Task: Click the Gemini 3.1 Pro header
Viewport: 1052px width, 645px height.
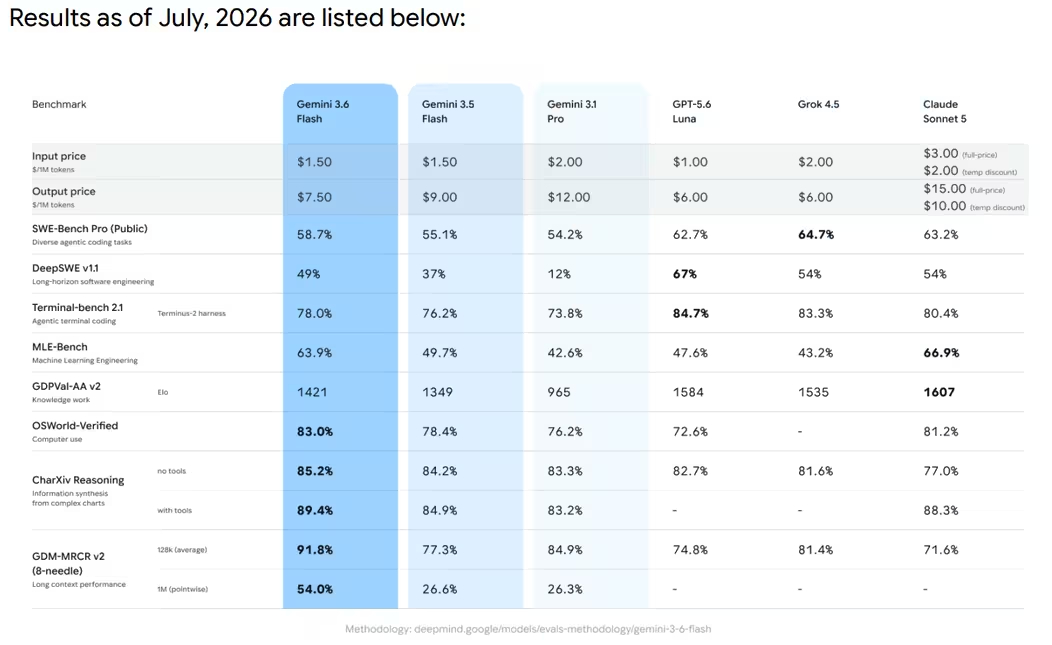Action: tap(572, 111)
